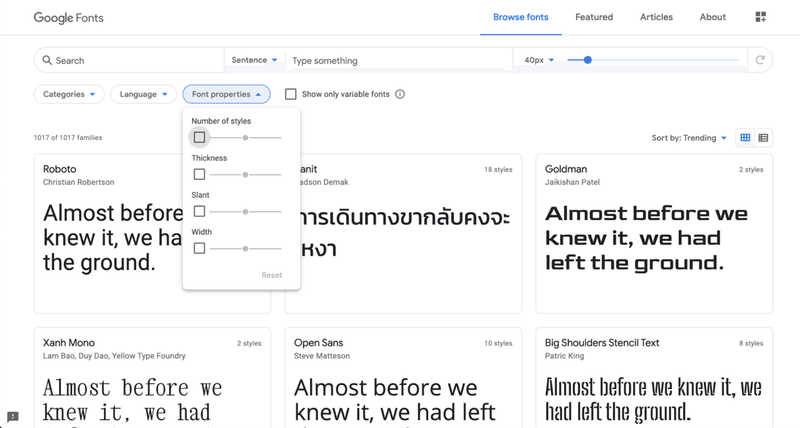Click Reset in font properties panel
800x428 pixels.
271,275
